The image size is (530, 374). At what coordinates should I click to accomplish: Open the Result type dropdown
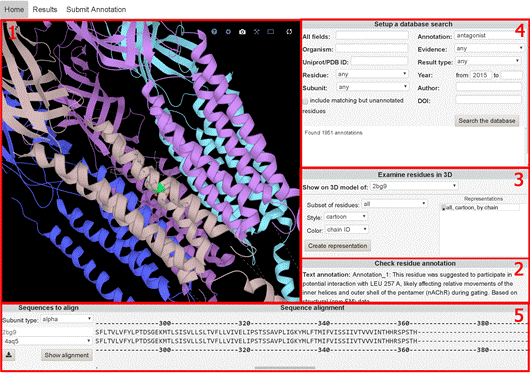(487, 62)
